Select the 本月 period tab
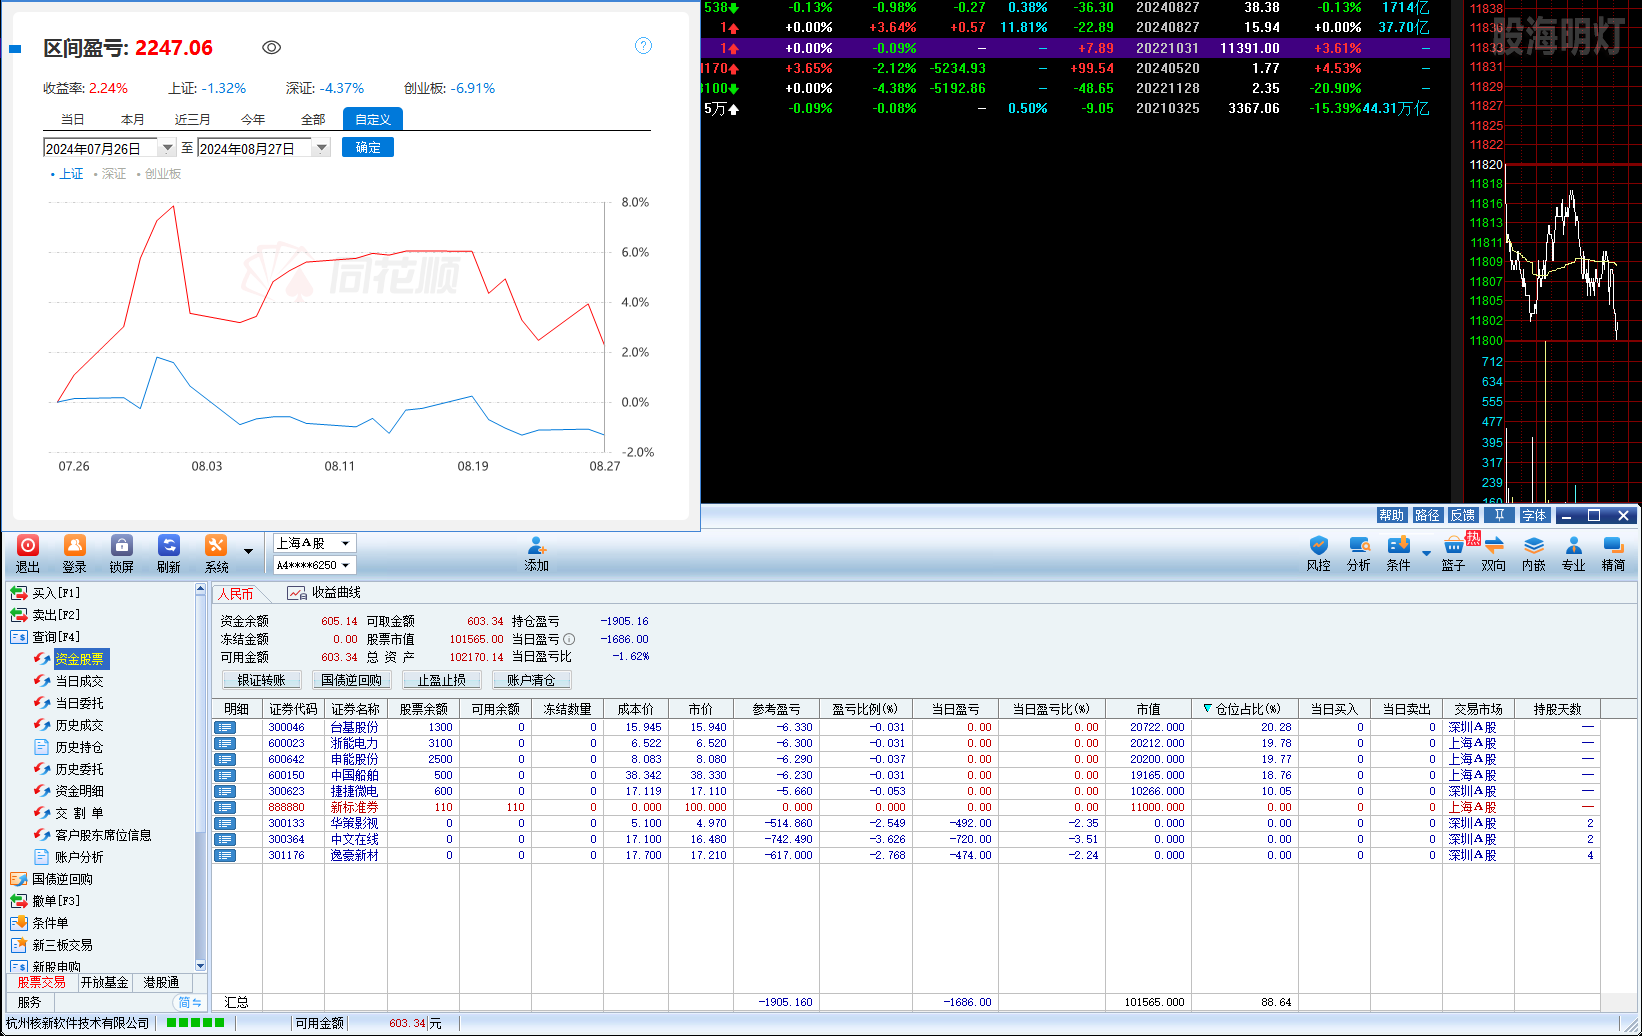The image size is (1642, 1036). 133,119
